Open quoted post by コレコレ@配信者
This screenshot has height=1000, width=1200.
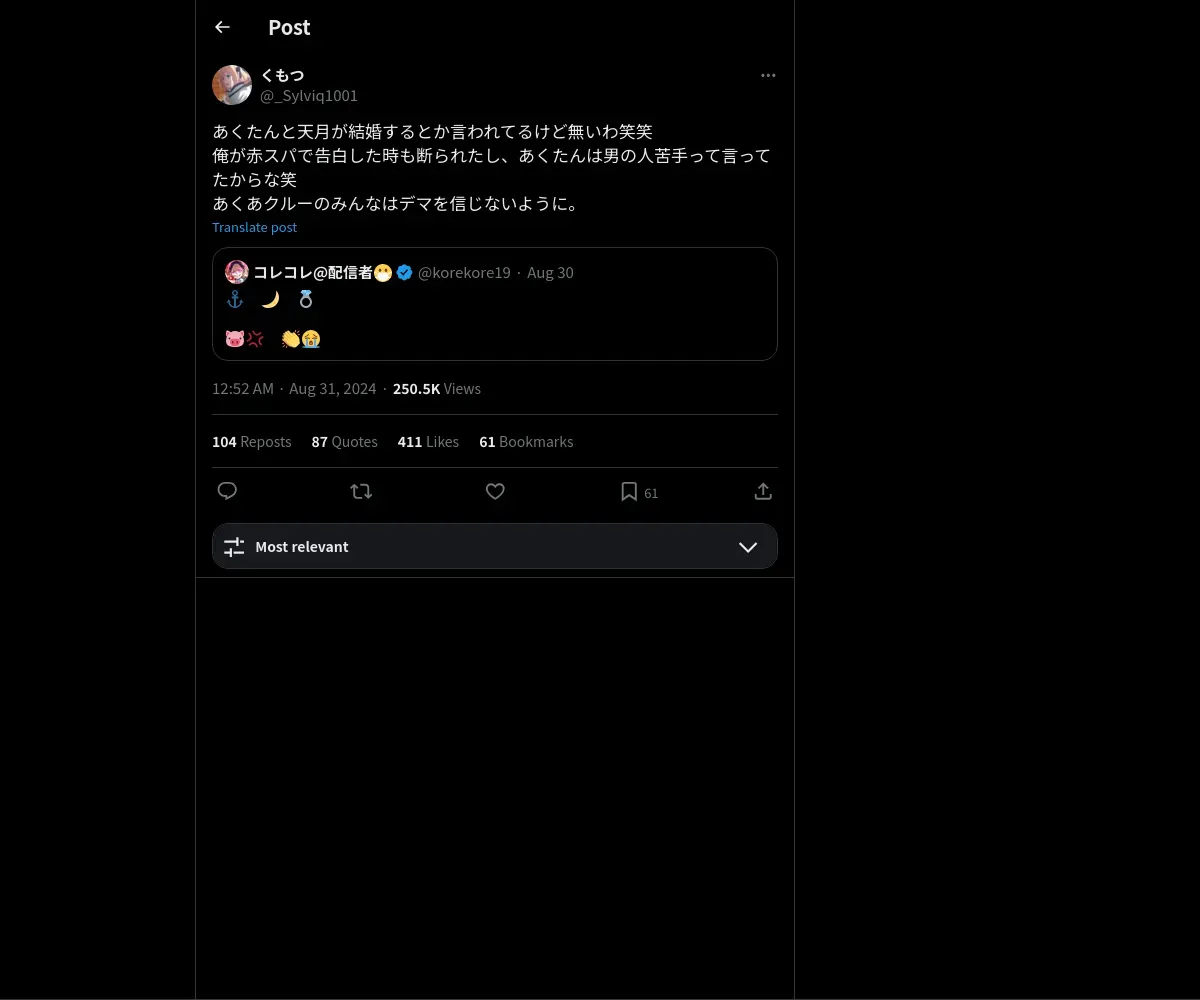coord(495,304)
